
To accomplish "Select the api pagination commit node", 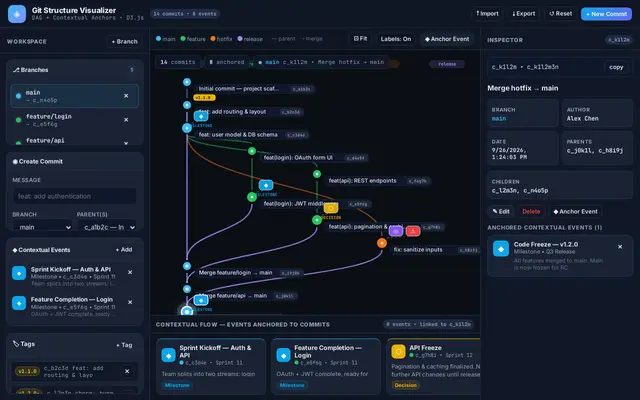I will [317, 220].
